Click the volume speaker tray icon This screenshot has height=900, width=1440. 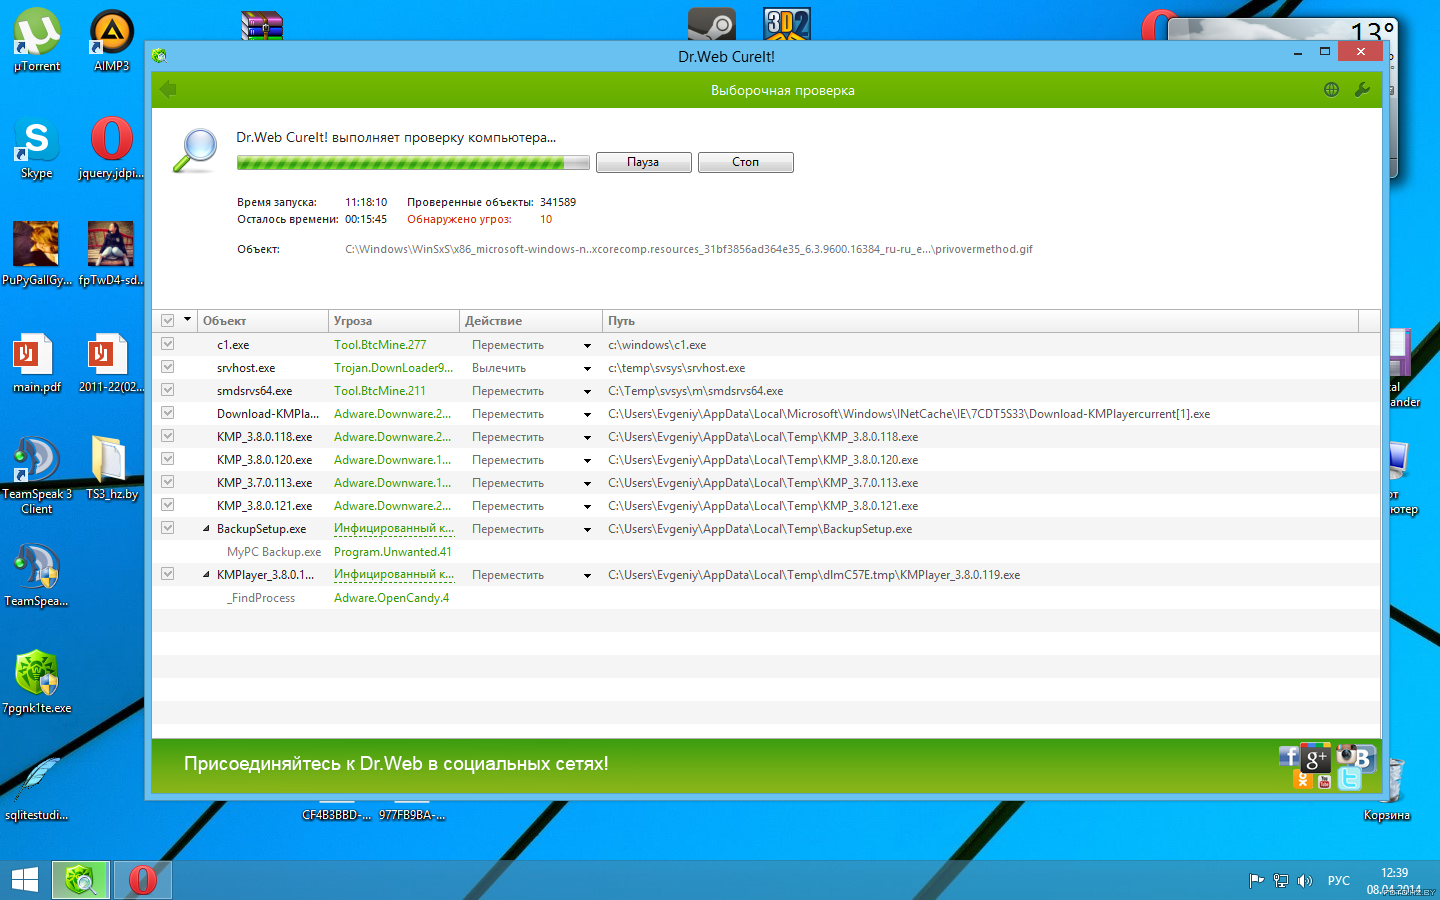pyautogui.click(x=1304, y=881)
